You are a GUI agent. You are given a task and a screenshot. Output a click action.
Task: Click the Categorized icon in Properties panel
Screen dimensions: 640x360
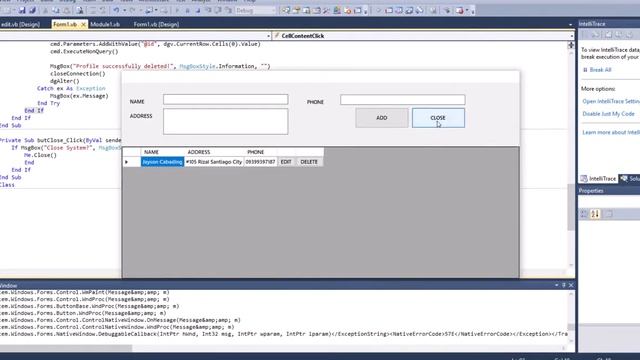584,213
